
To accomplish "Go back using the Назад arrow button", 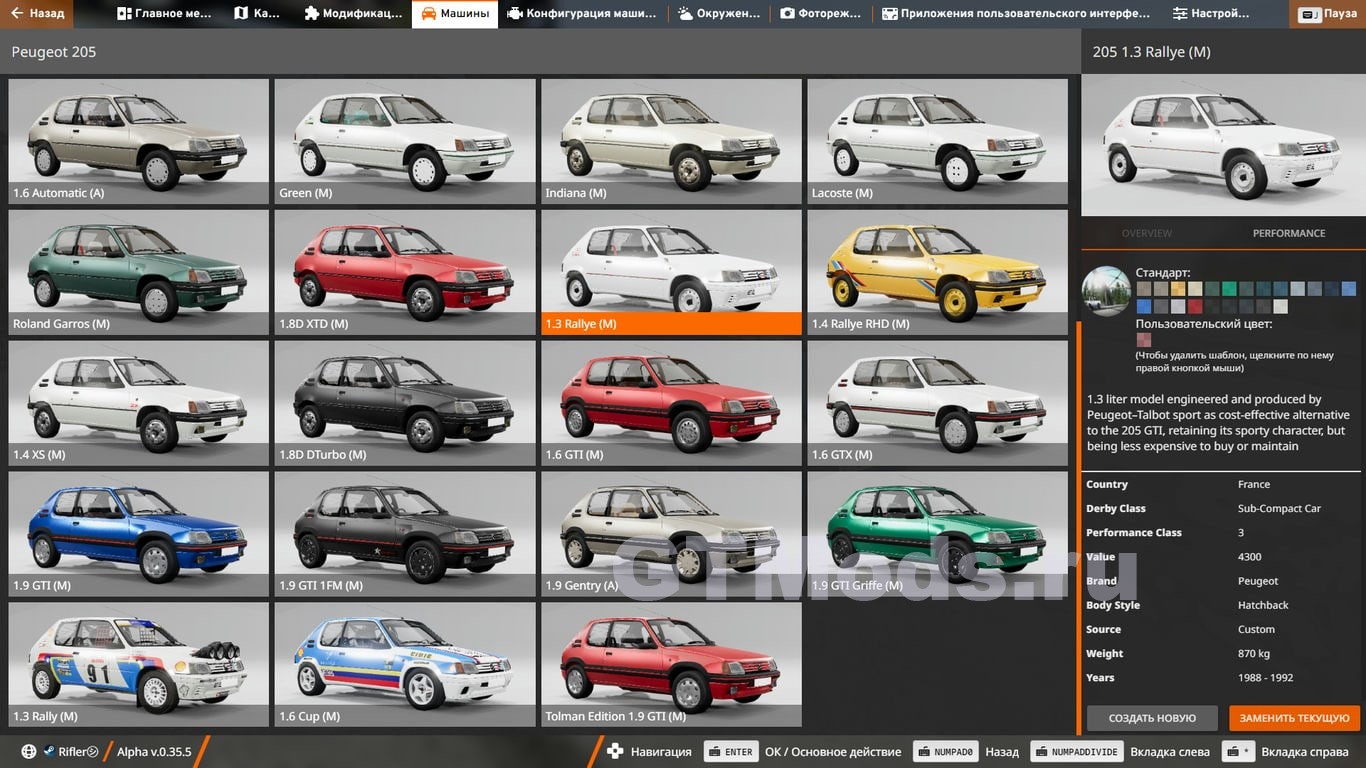I will point(37,14).
